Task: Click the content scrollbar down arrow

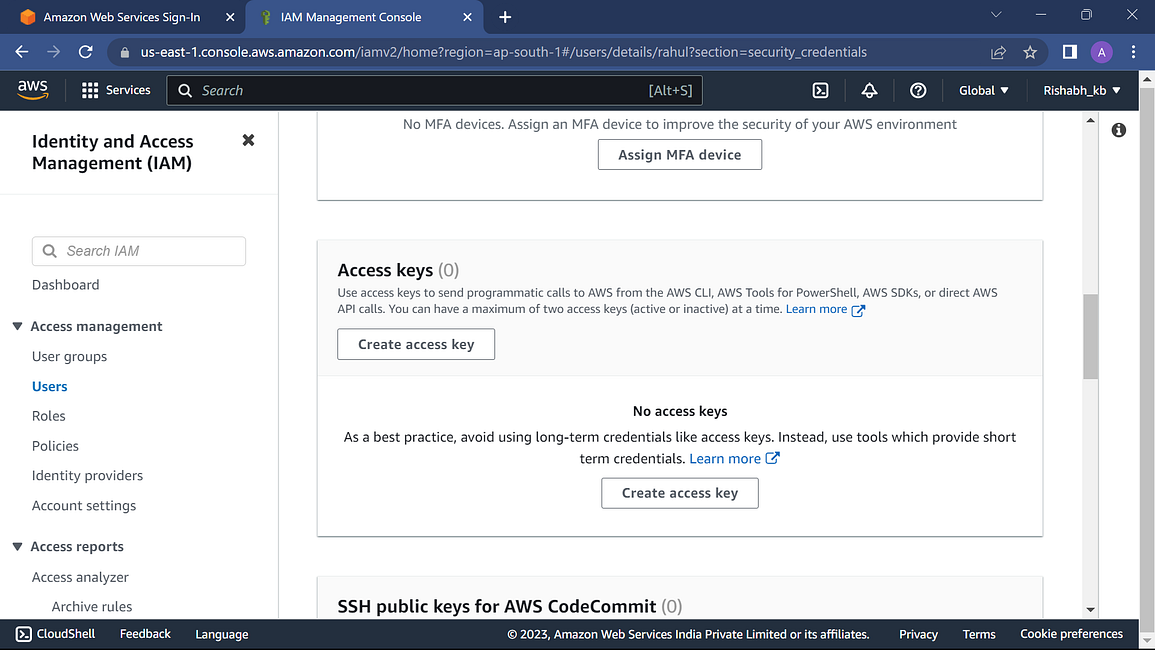Action: [x=1090, y=610]
